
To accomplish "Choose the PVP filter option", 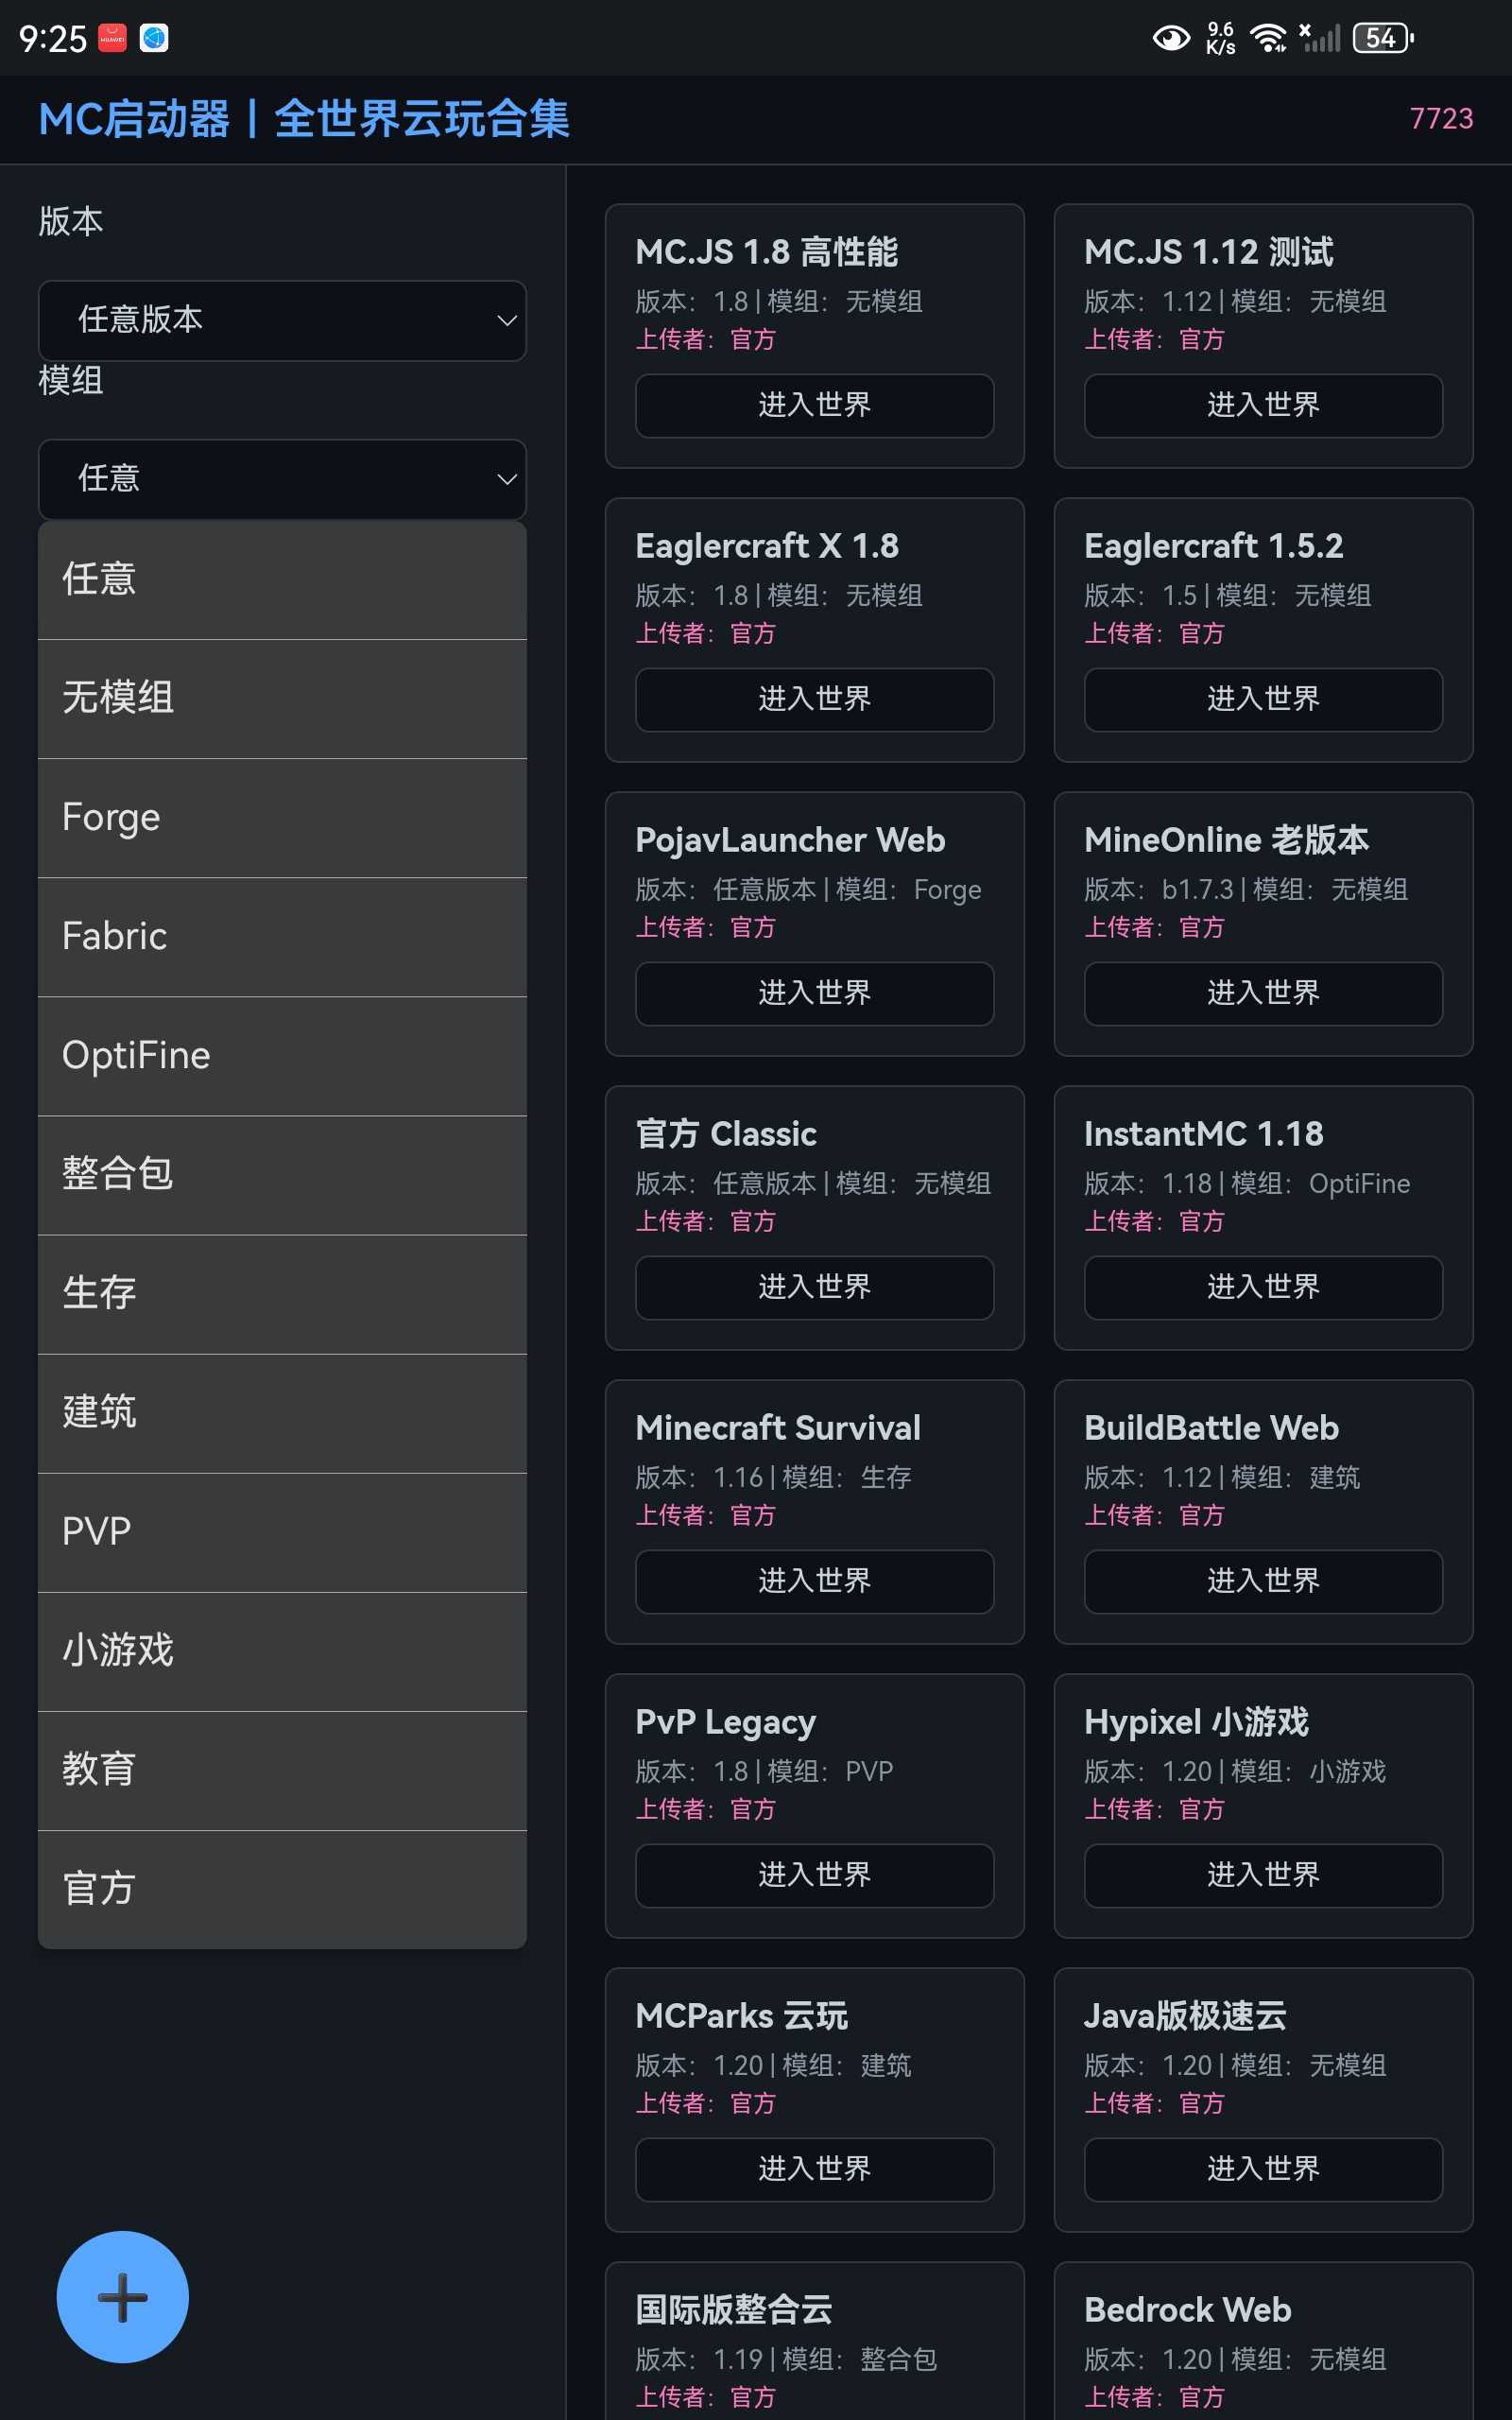I will [282, 1531].
